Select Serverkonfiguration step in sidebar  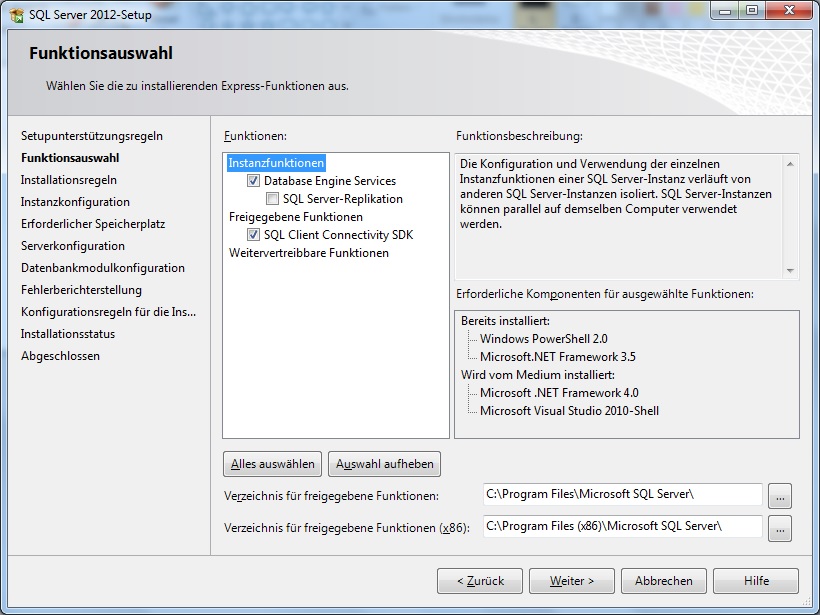coord(73,246)
